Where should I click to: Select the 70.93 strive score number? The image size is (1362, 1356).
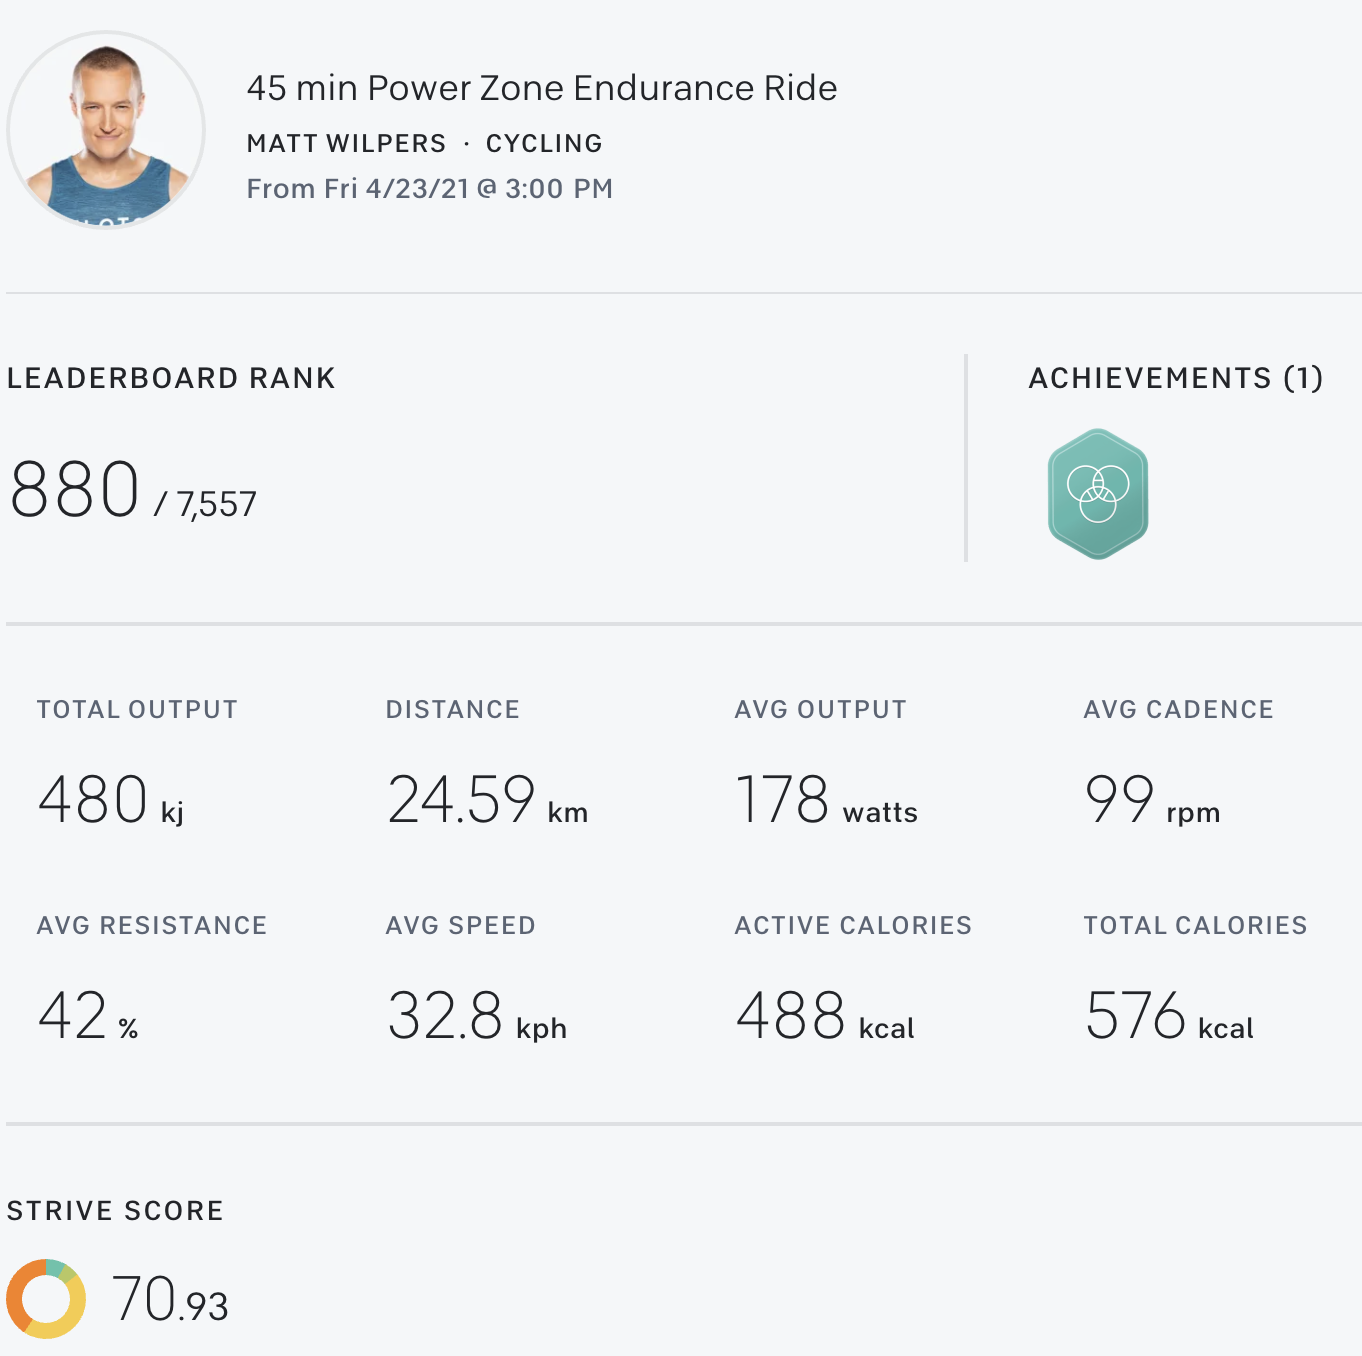(x=170, y=1300)
